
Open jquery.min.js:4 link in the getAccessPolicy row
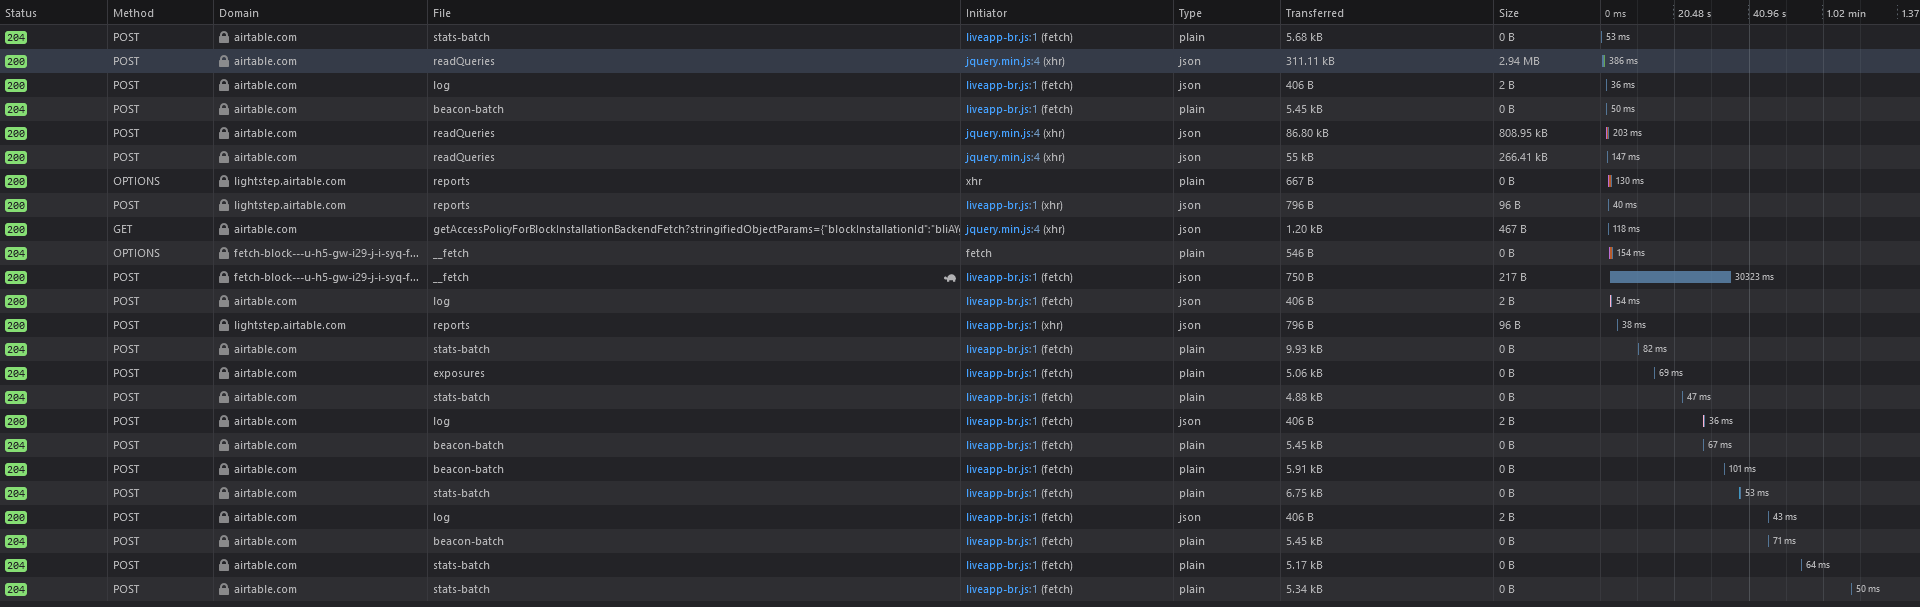pos(1002,229)
